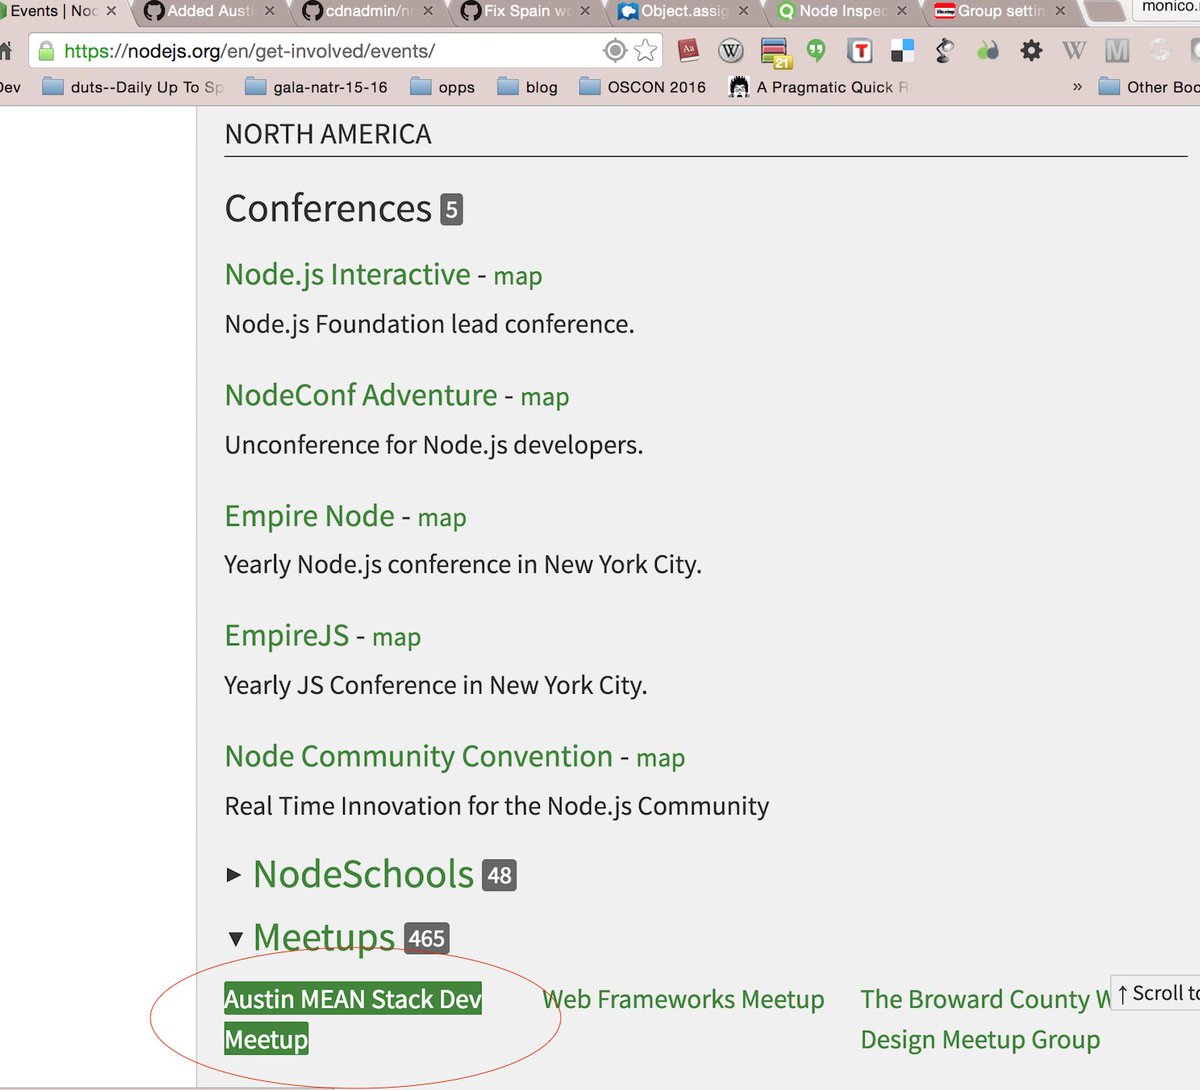Open the Empire Node link
The width and height of the screenshot is (1200, 1090).
[310, 516]
